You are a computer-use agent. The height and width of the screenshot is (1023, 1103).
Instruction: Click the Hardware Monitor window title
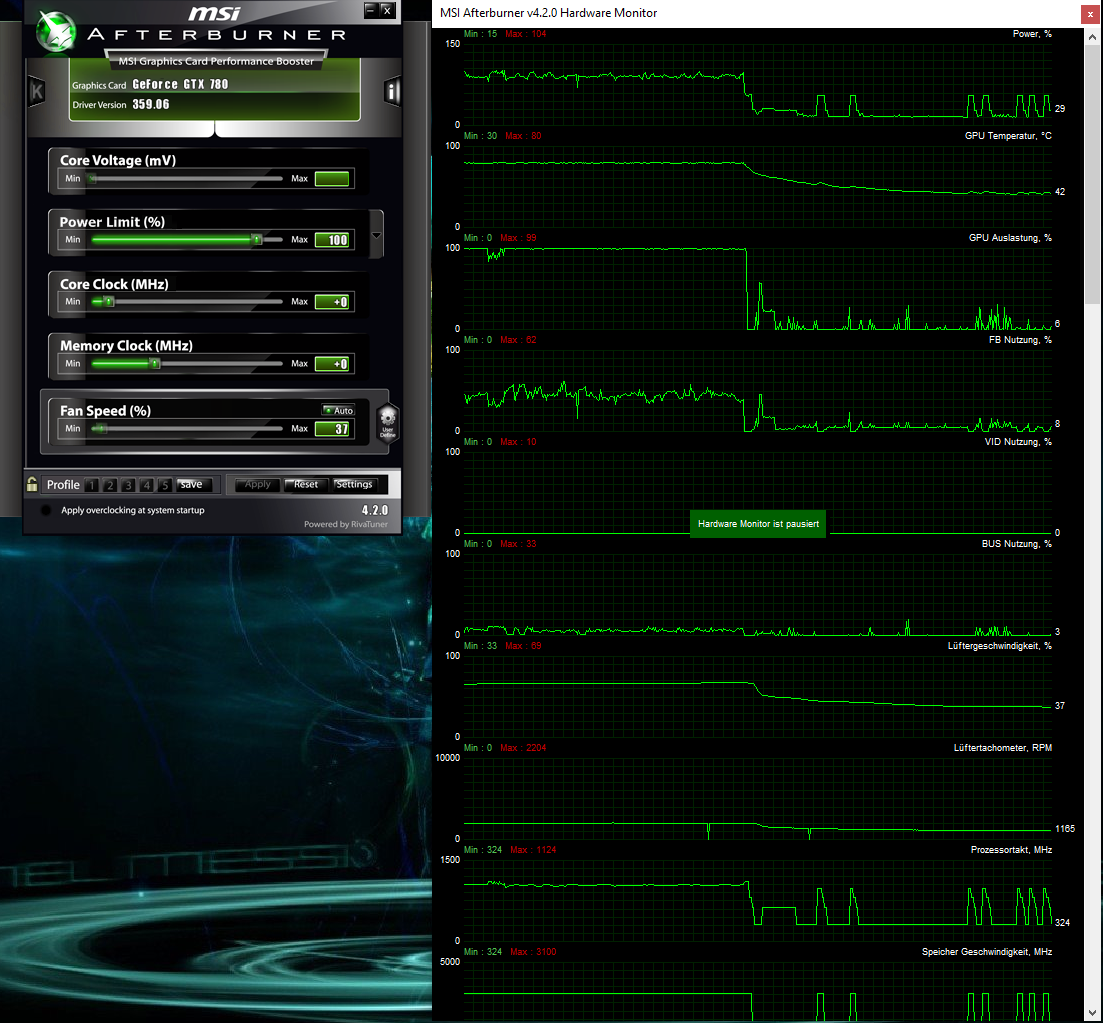[548, 13]
